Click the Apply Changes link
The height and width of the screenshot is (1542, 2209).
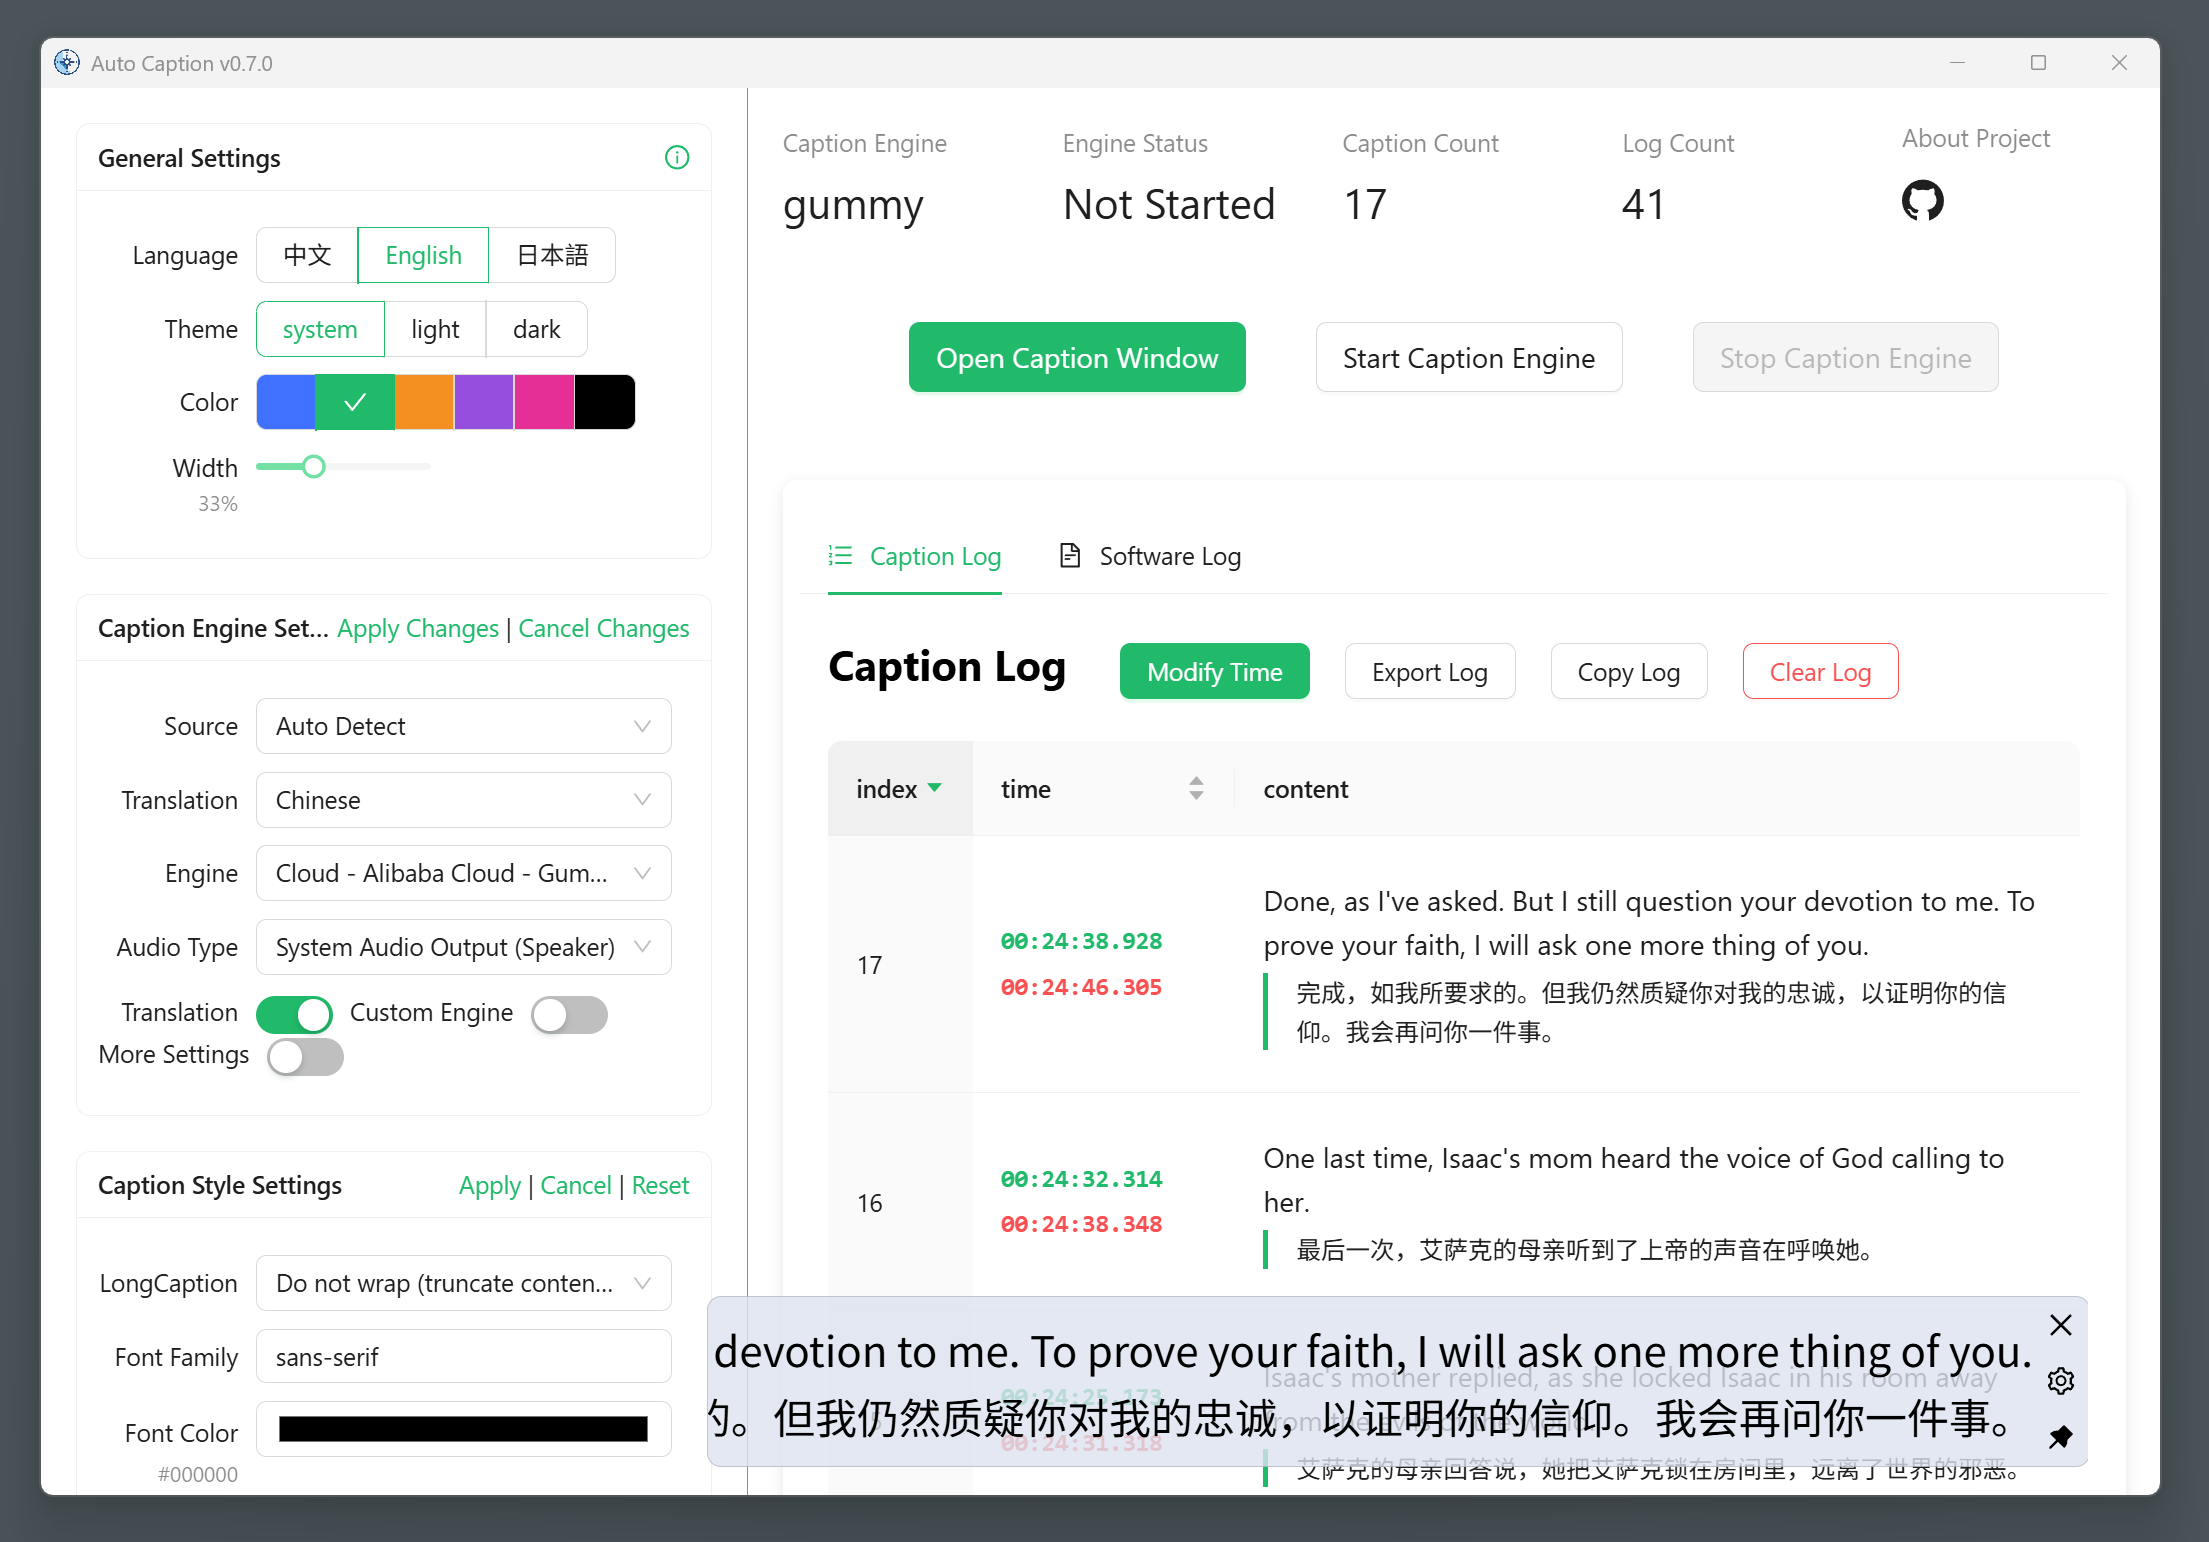pos(417,628)
